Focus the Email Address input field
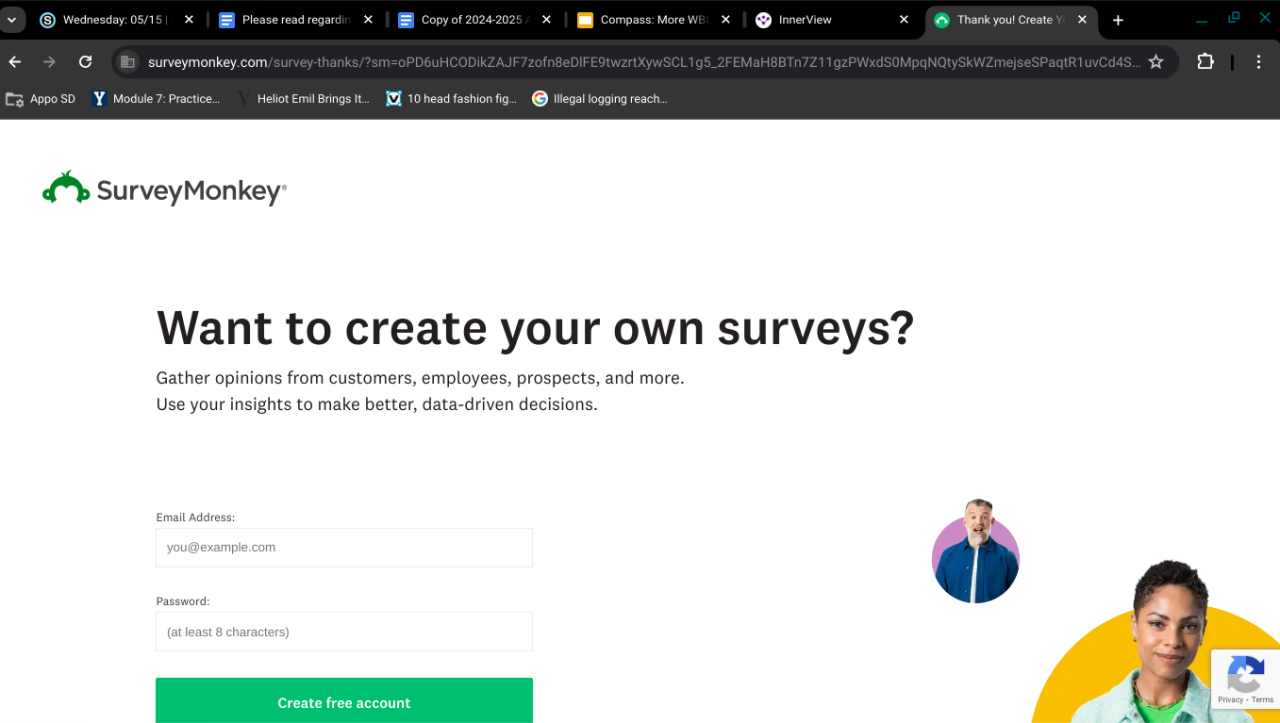Image resolution: width=1280 pixels, height=723 pixels. pyautogui.click(x=344, y=548)
